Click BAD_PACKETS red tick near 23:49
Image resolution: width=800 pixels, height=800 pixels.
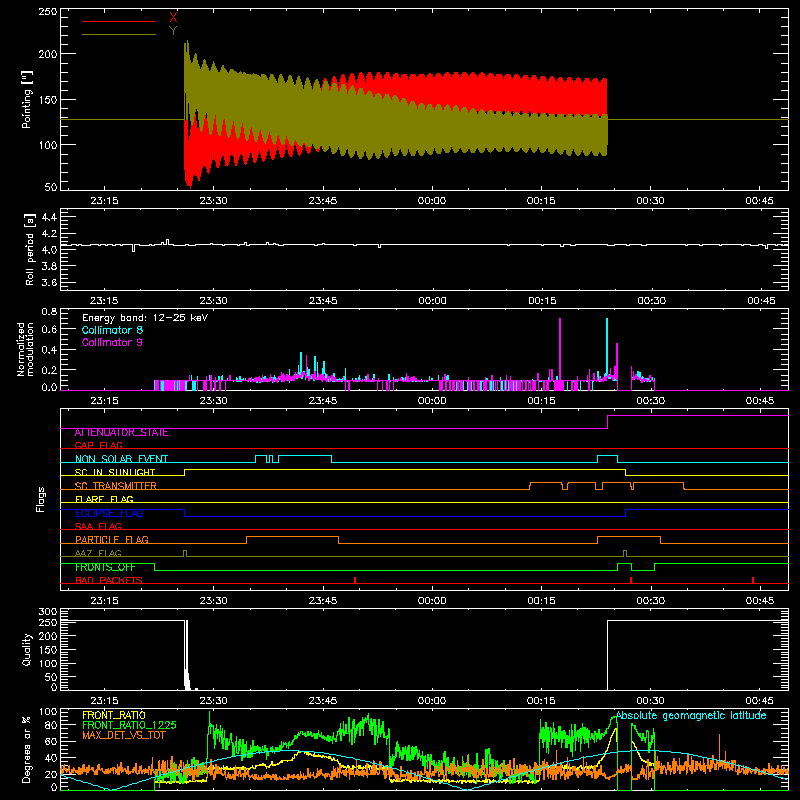pyautogui.click(x=355, y=580)
